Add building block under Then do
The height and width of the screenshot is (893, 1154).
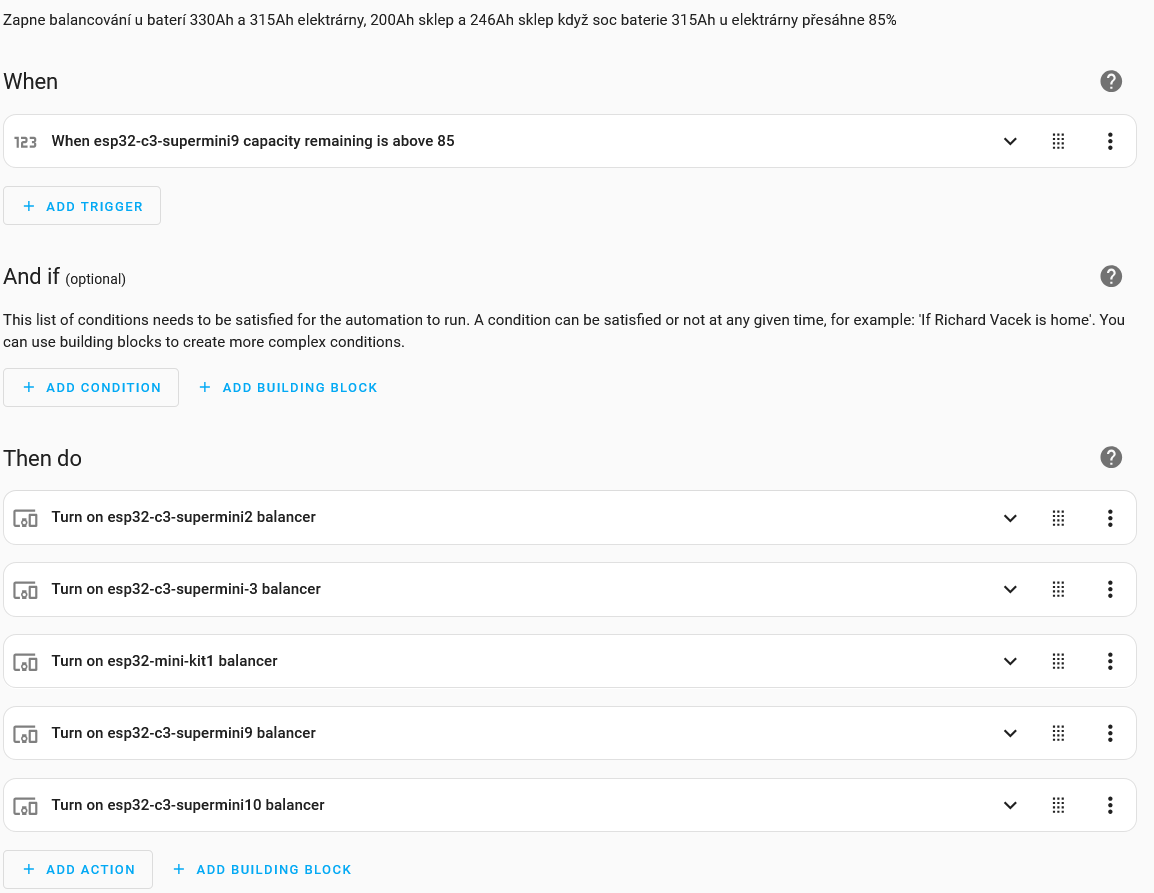click(x=262, y=870)
